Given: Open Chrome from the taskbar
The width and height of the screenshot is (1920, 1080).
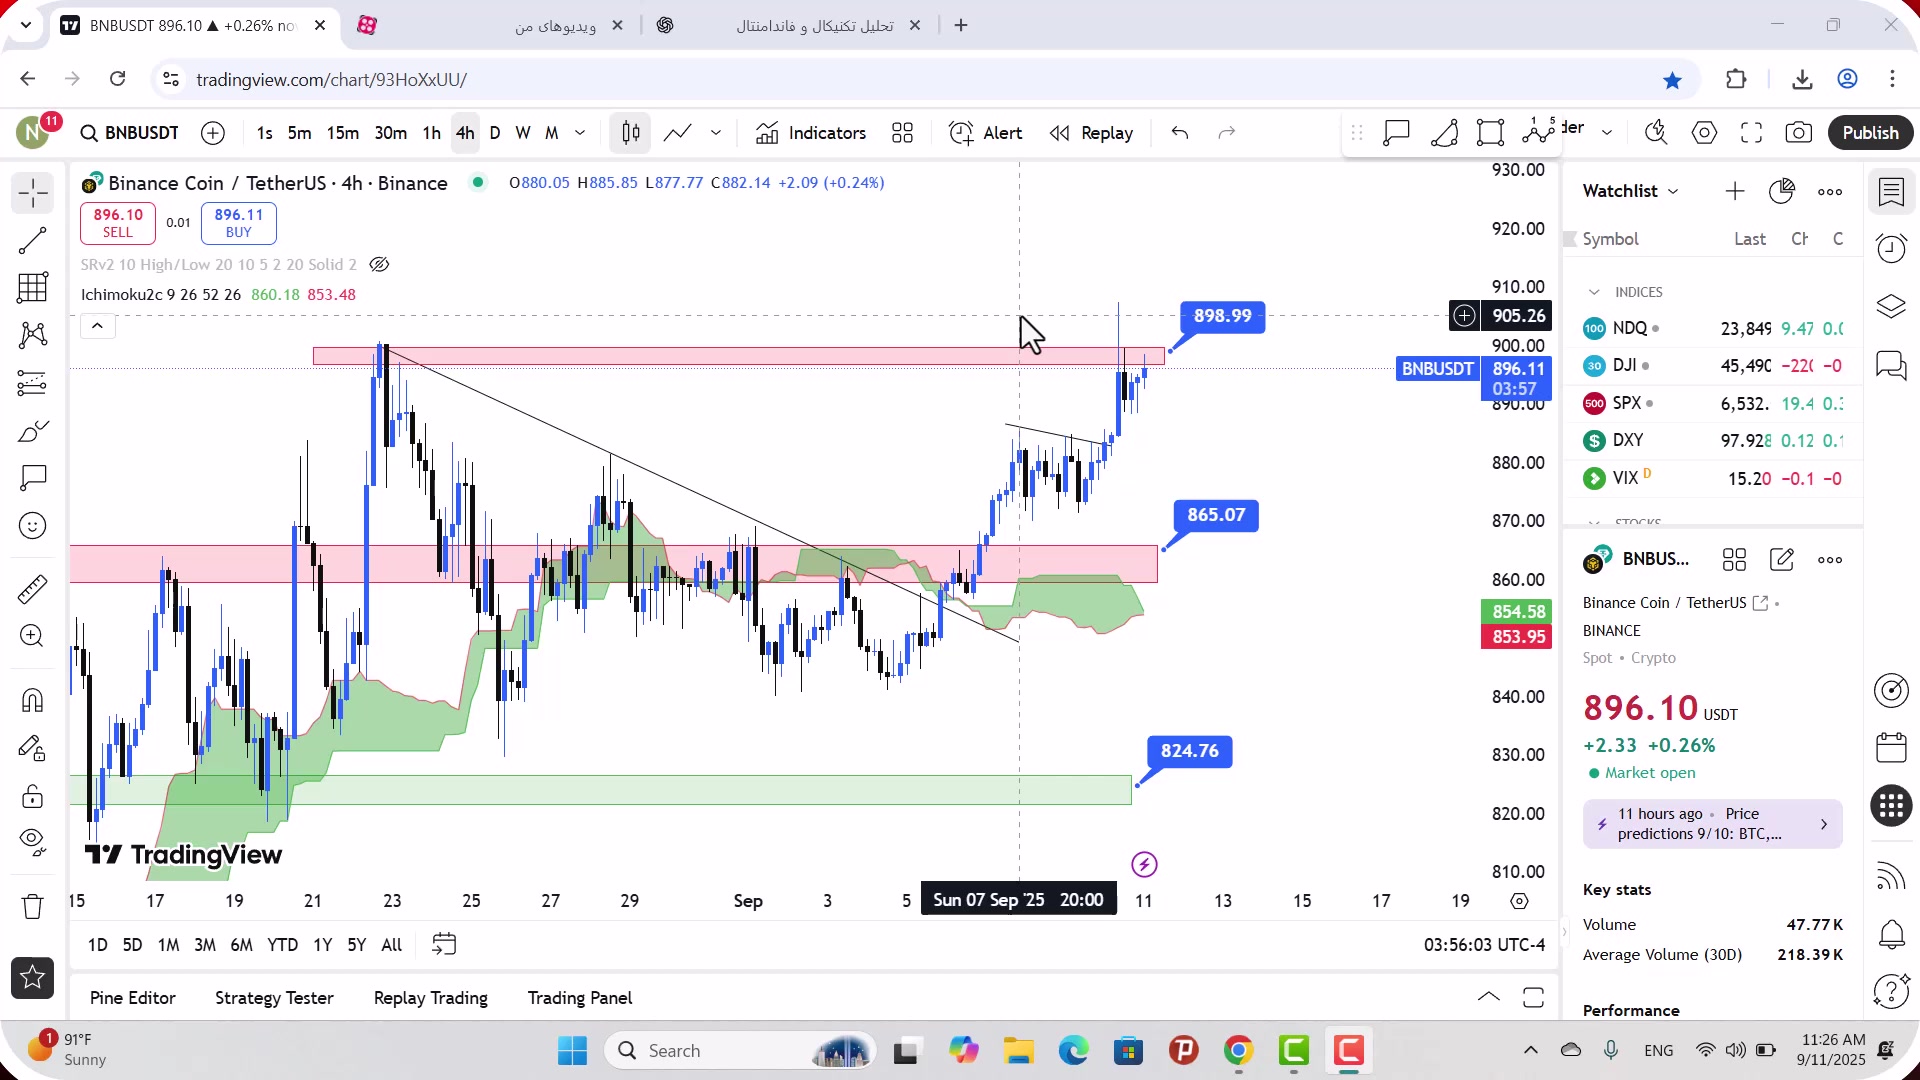Looking at the screenshot, I should [1238, 1051].
